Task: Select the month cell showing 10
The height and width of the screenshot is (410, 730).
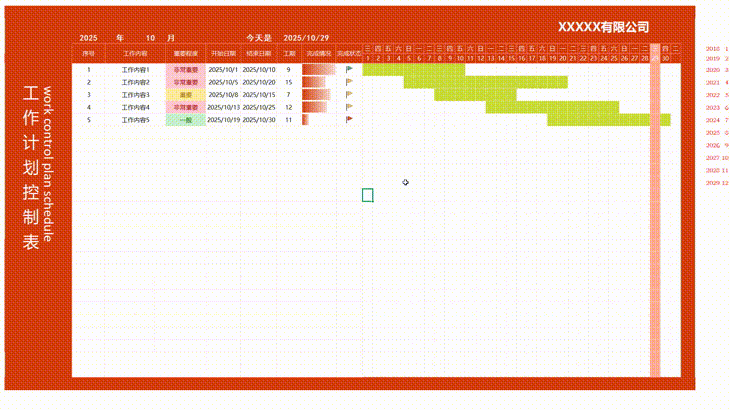Action: 150,38
